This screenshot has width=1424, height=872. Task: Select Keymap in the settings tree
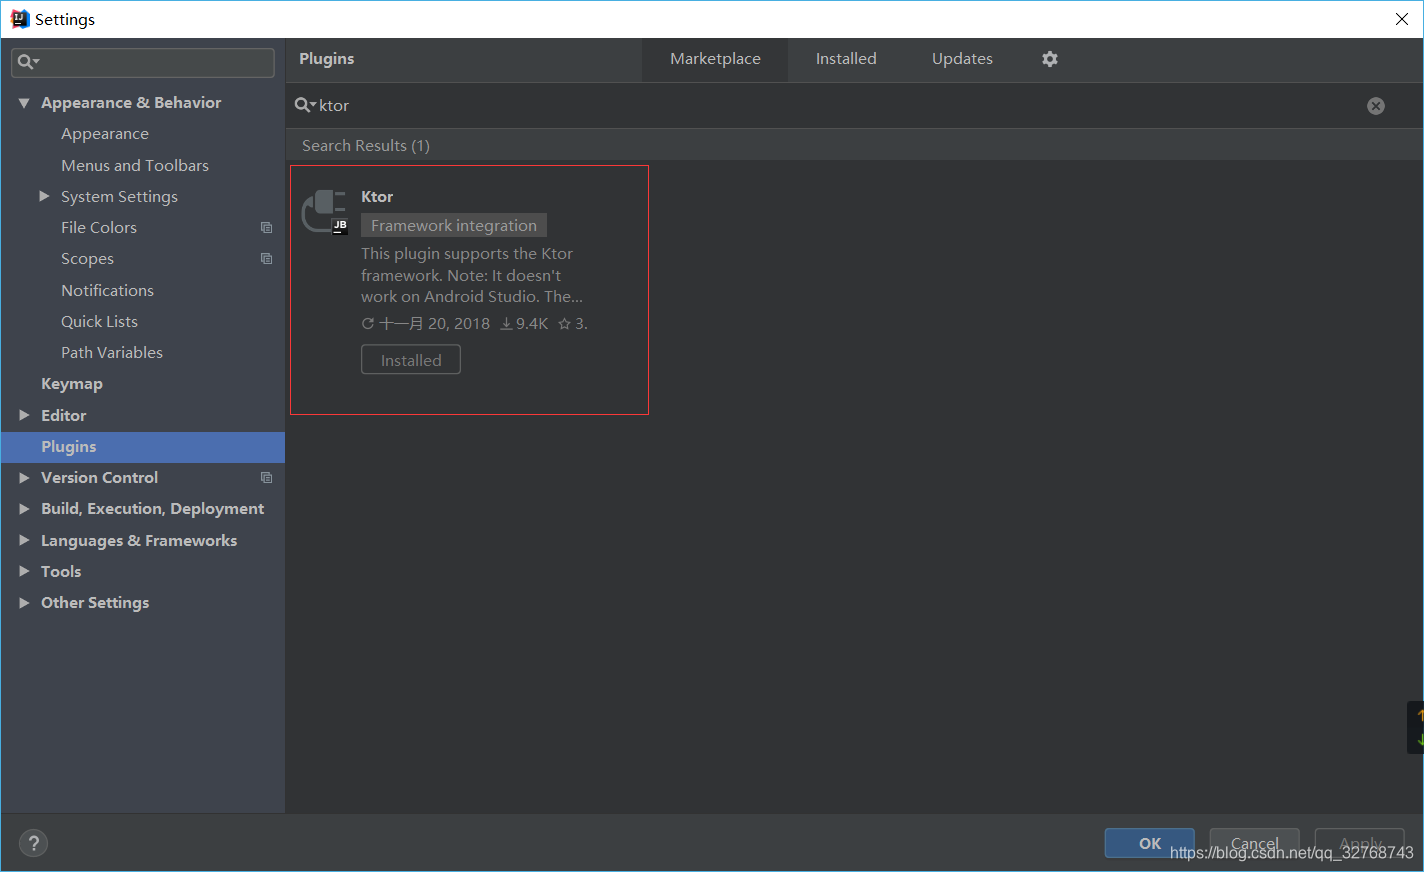72,384
